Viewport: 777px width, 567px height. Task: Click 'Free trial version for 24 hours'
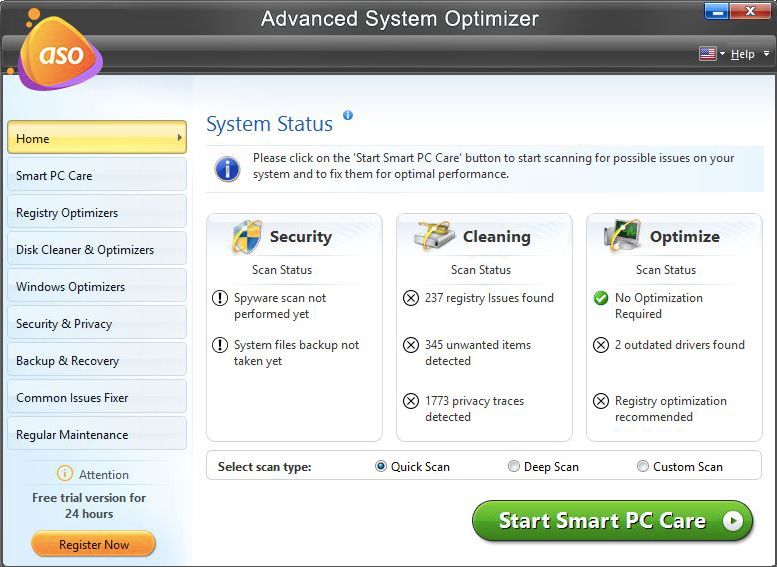(89, 506)
